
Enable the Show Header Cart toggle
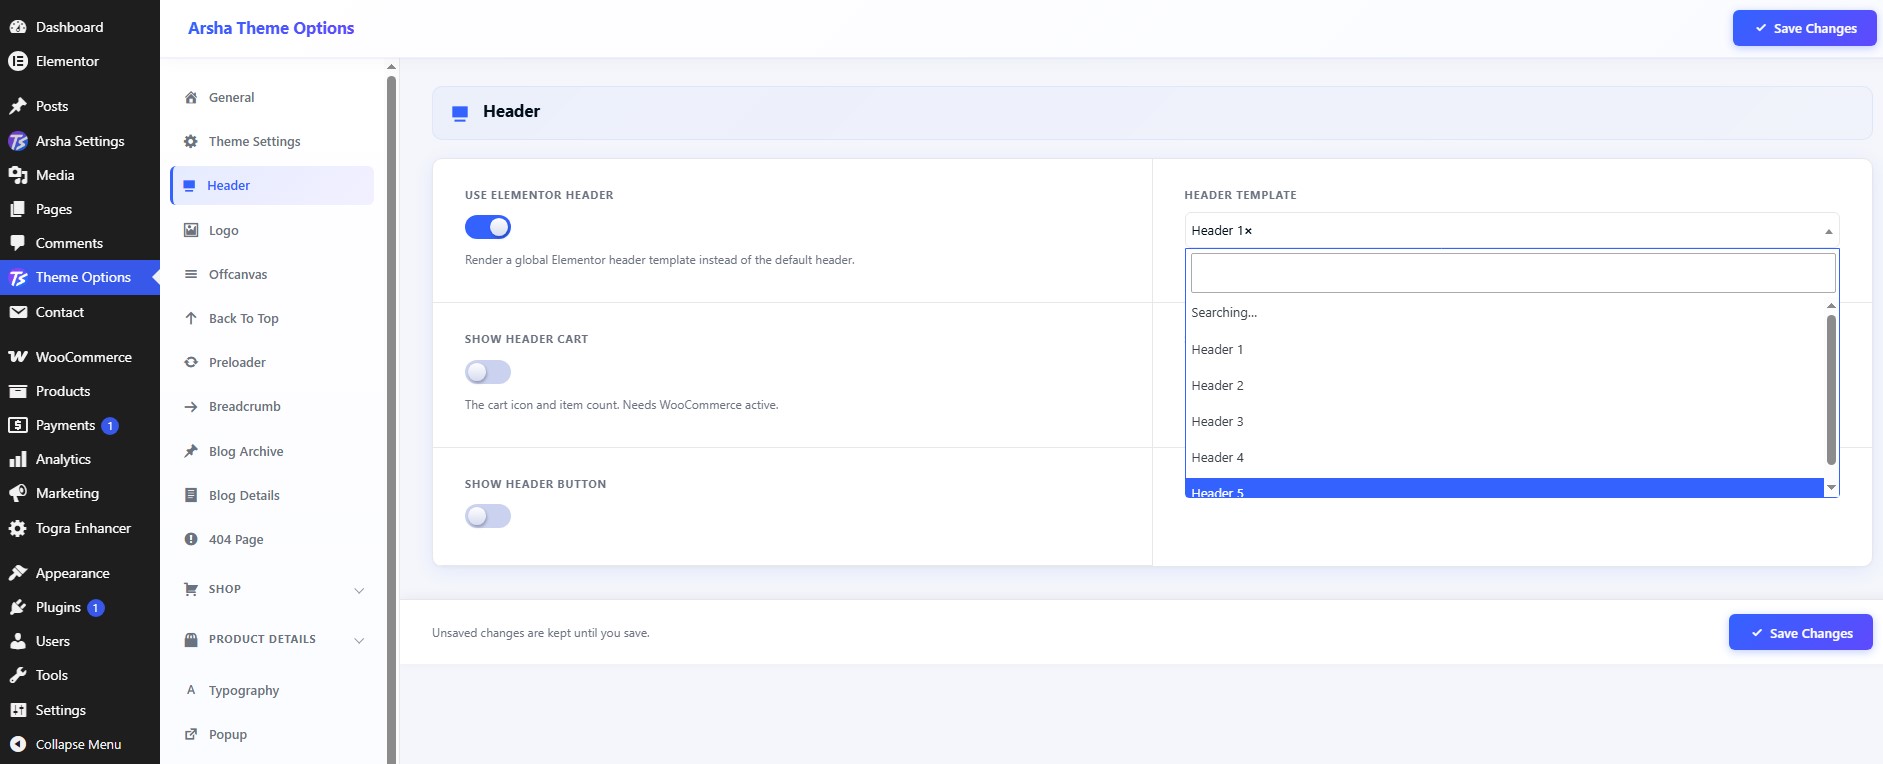(x=488, y=372)
